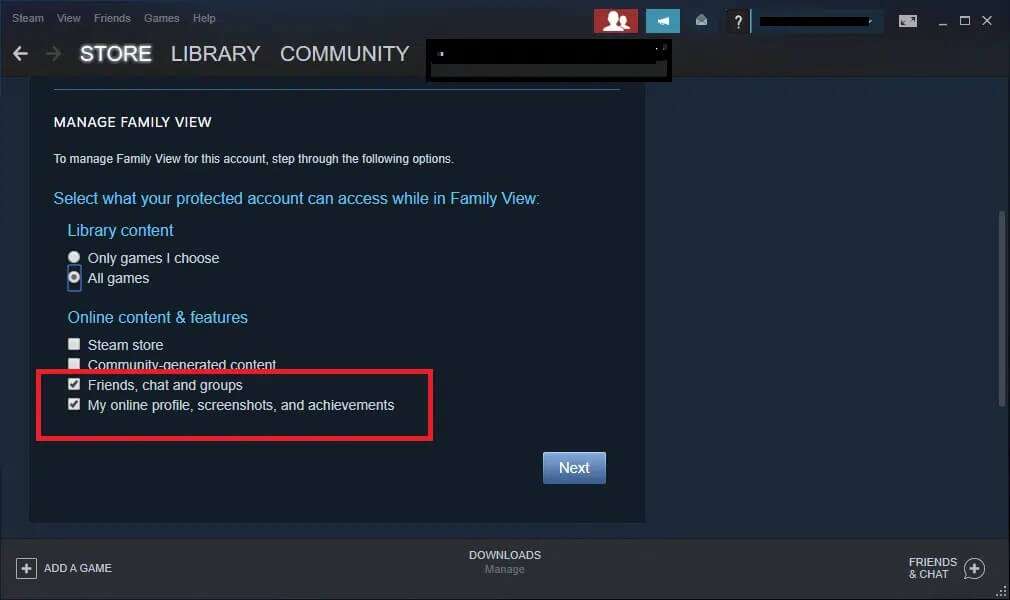Open the Help menu
Viewport: 1010px width, 600px height.
(x=204, y=18)
